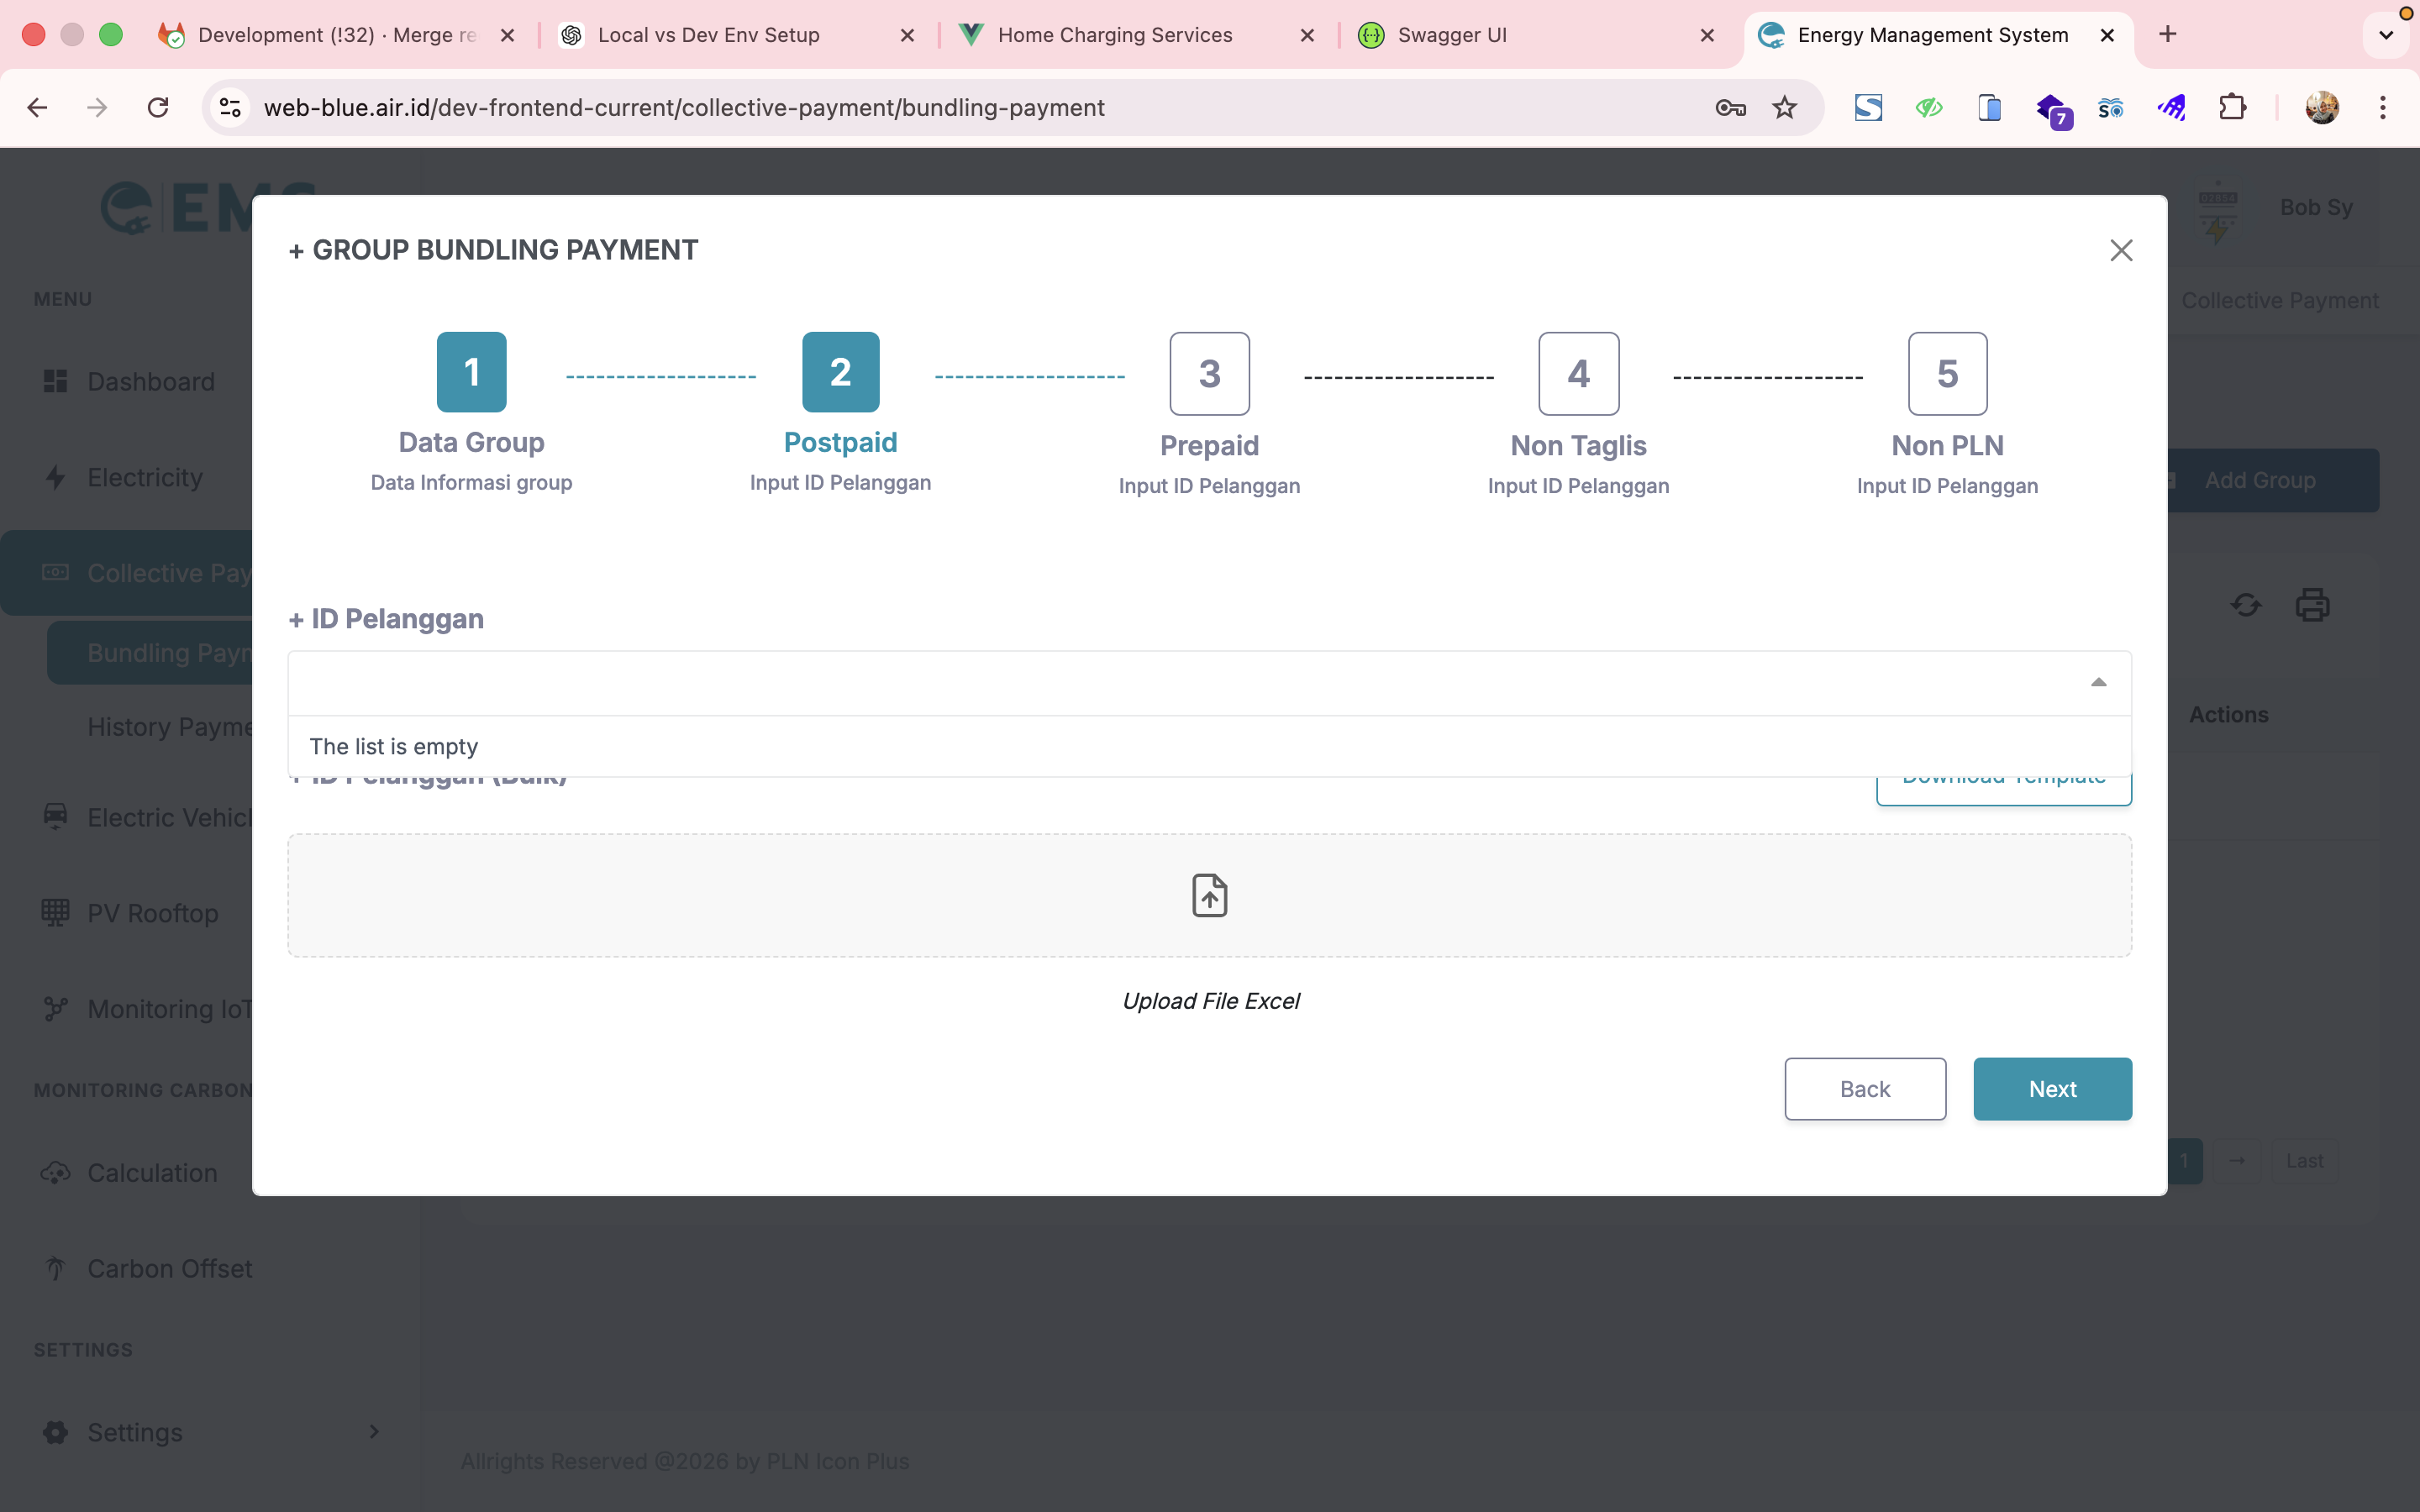Click the upload file icon in drop zone
The image size is (2420, 1512).
coord(1209,895)
